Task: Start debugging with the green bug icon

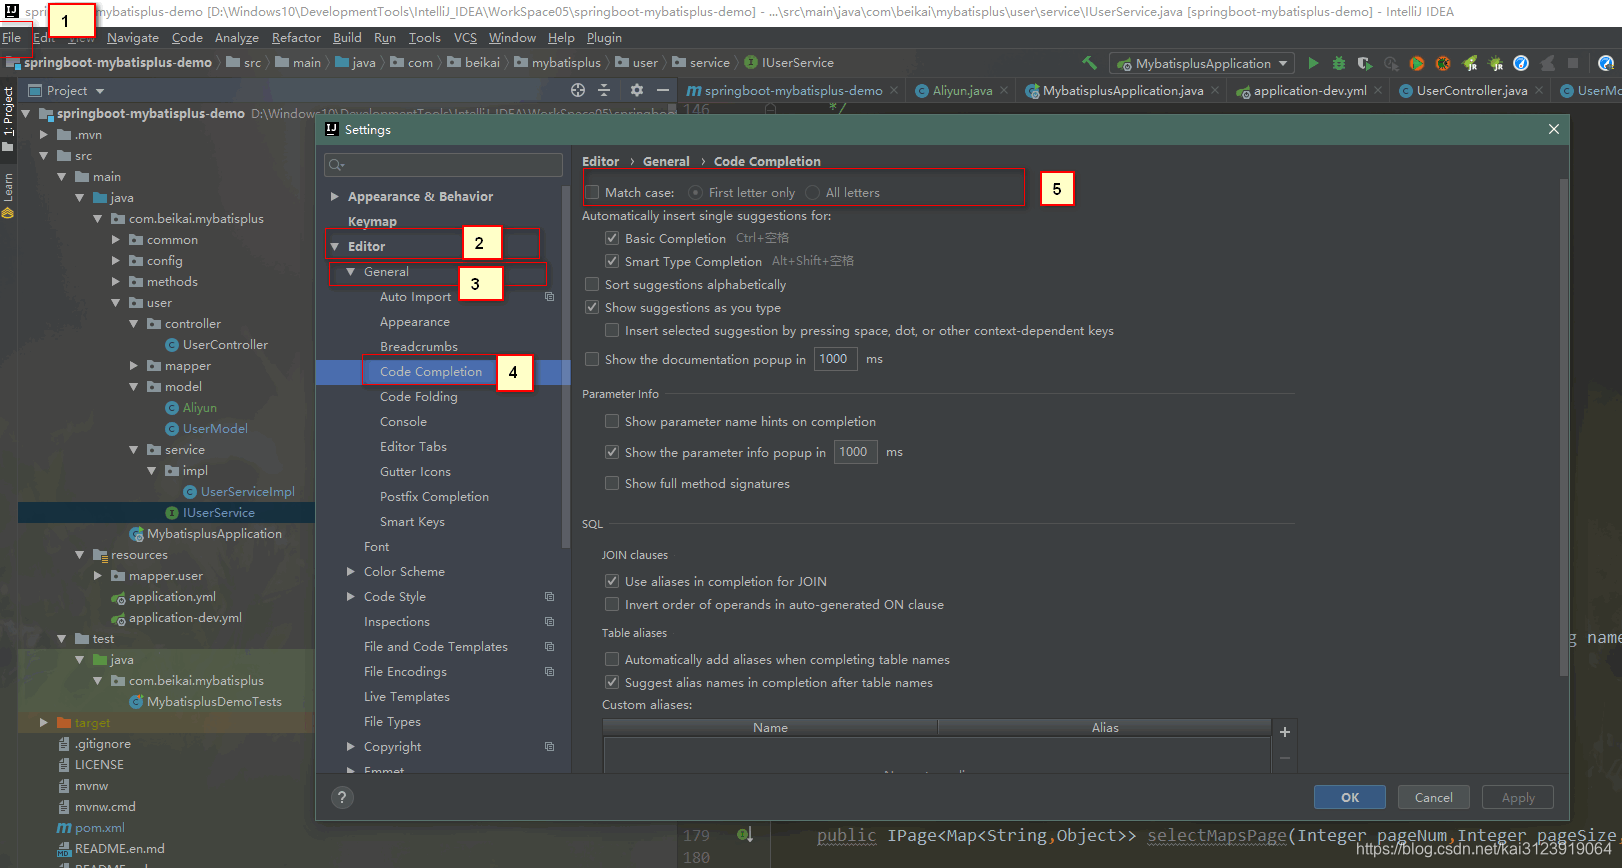Action: click(1339, 63)
